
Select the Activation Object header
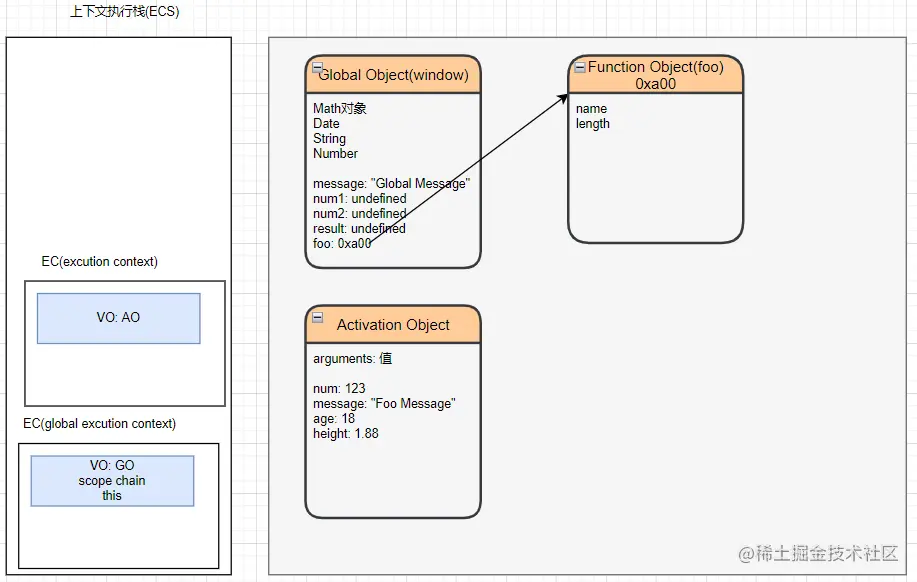393,325
